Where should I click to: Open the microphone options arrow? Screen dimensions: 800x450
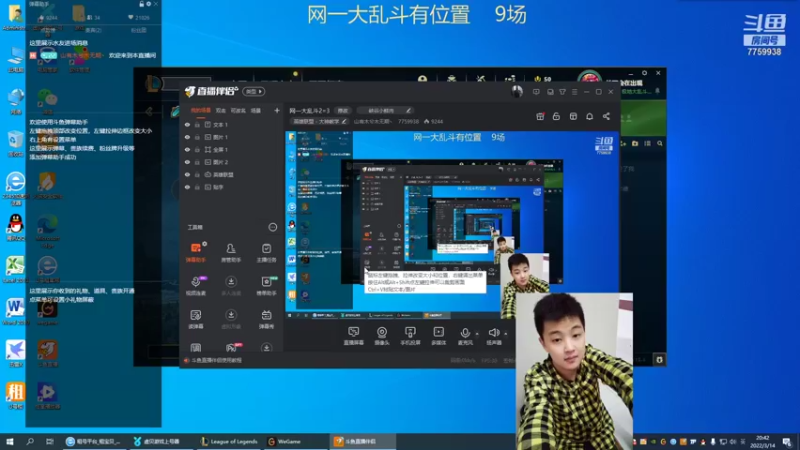[477, 334]
